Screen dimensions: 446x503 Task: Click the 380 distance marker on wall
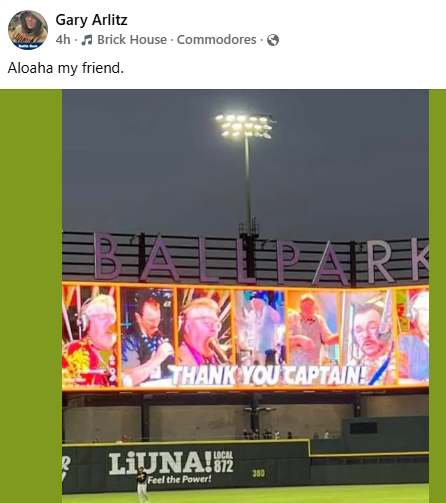pyautogui.click(x=258, y=473)
